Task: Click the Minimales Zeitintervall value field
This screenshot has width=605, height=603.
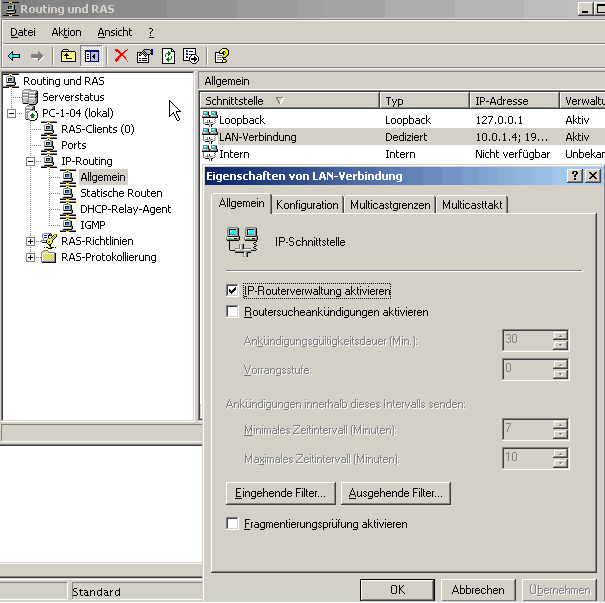Action: click(x=527, y=429)
